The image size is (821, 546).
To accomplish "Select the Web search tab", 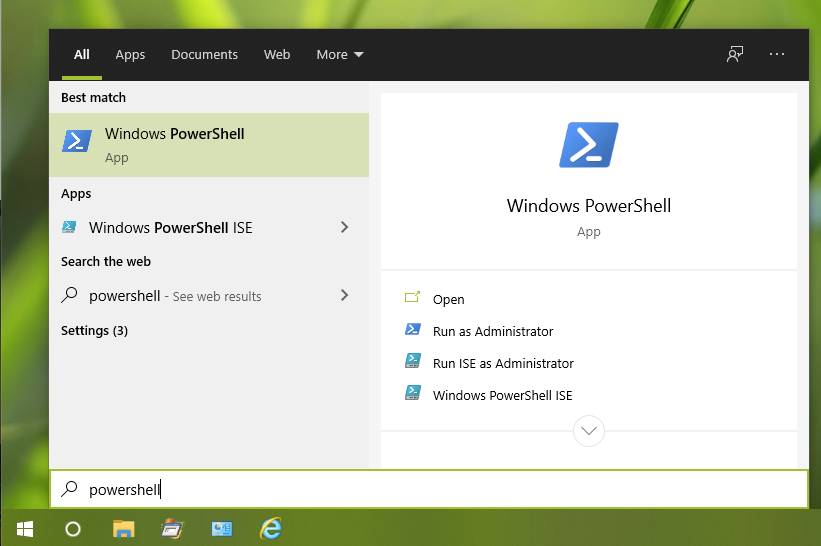I will [x=277, y=54].
